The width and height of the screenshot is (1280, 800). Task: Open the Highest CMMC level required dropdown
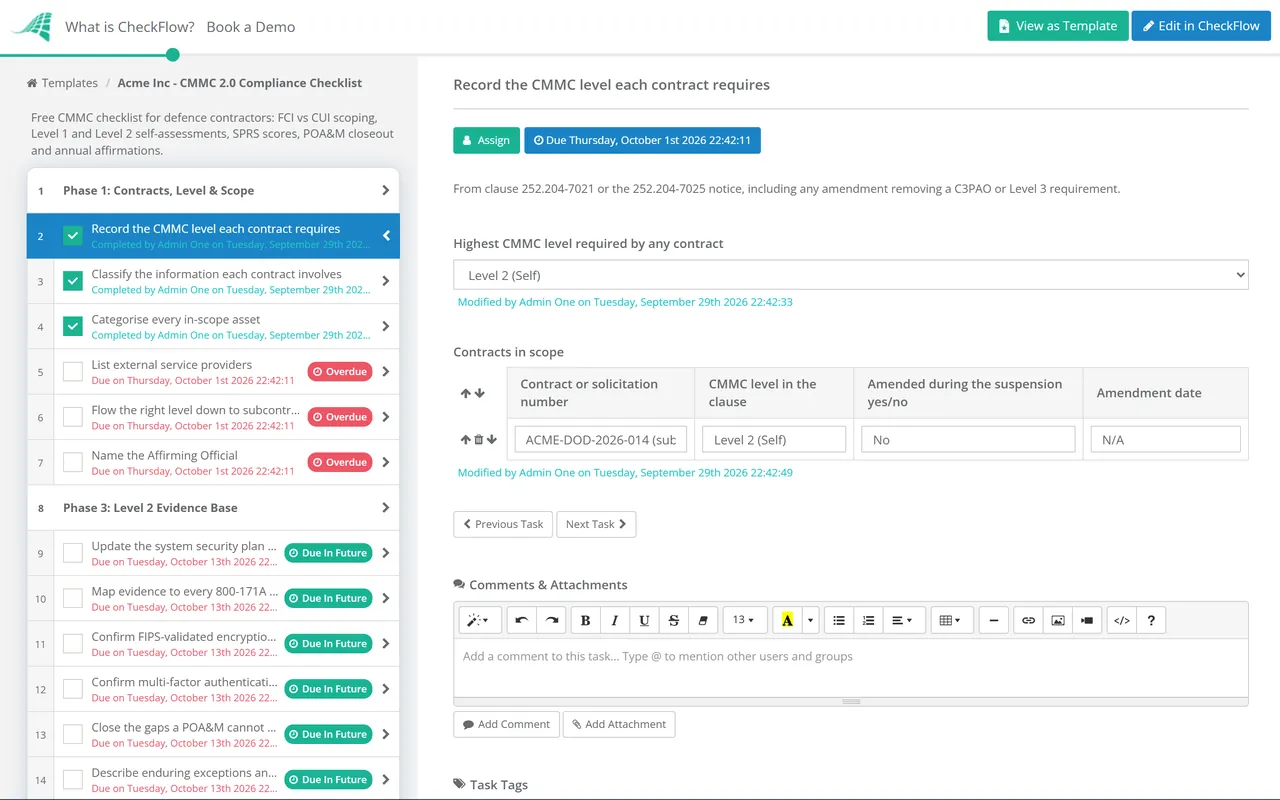pos(851,275)
